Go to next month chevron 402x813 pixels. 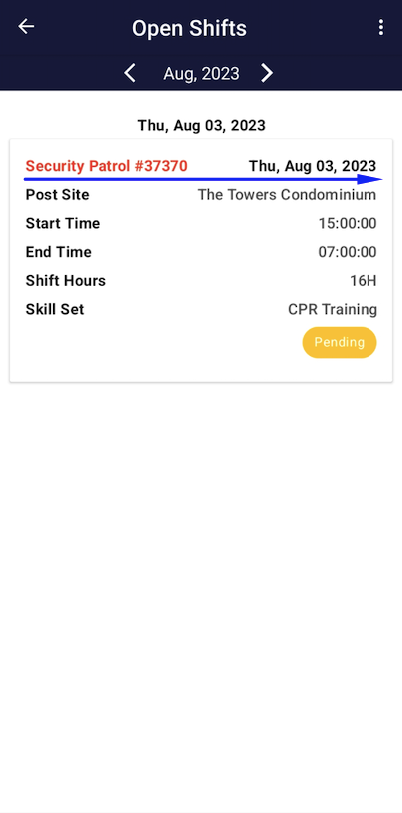pyautogui.click(x=267, y=73)
